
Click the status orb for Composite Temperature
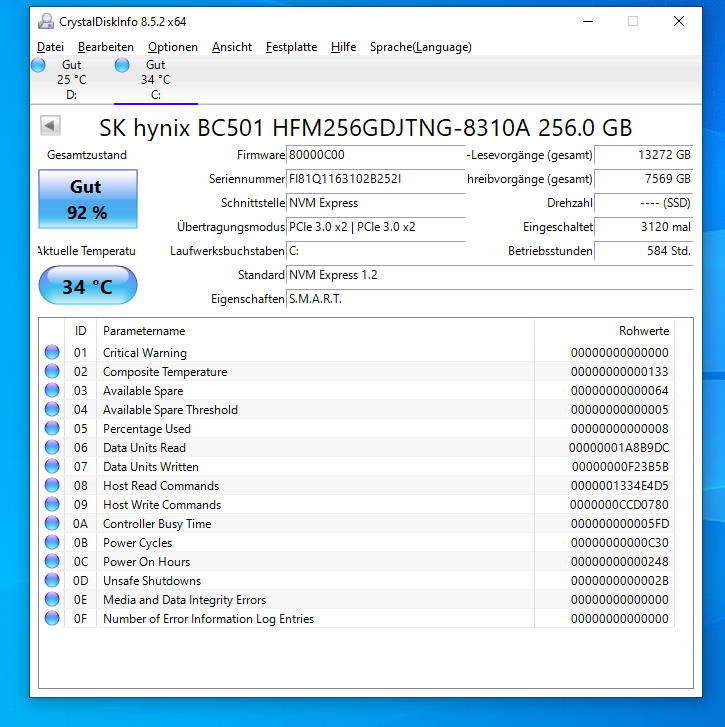[x=52, y=371]
